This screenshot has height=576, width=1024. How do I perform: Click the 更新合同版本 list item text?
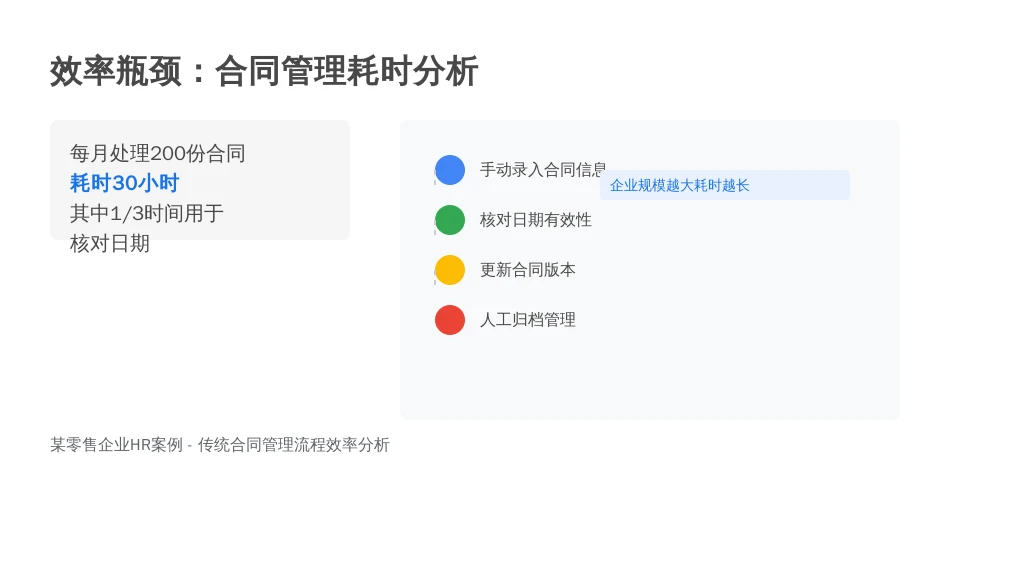(528, 270)
